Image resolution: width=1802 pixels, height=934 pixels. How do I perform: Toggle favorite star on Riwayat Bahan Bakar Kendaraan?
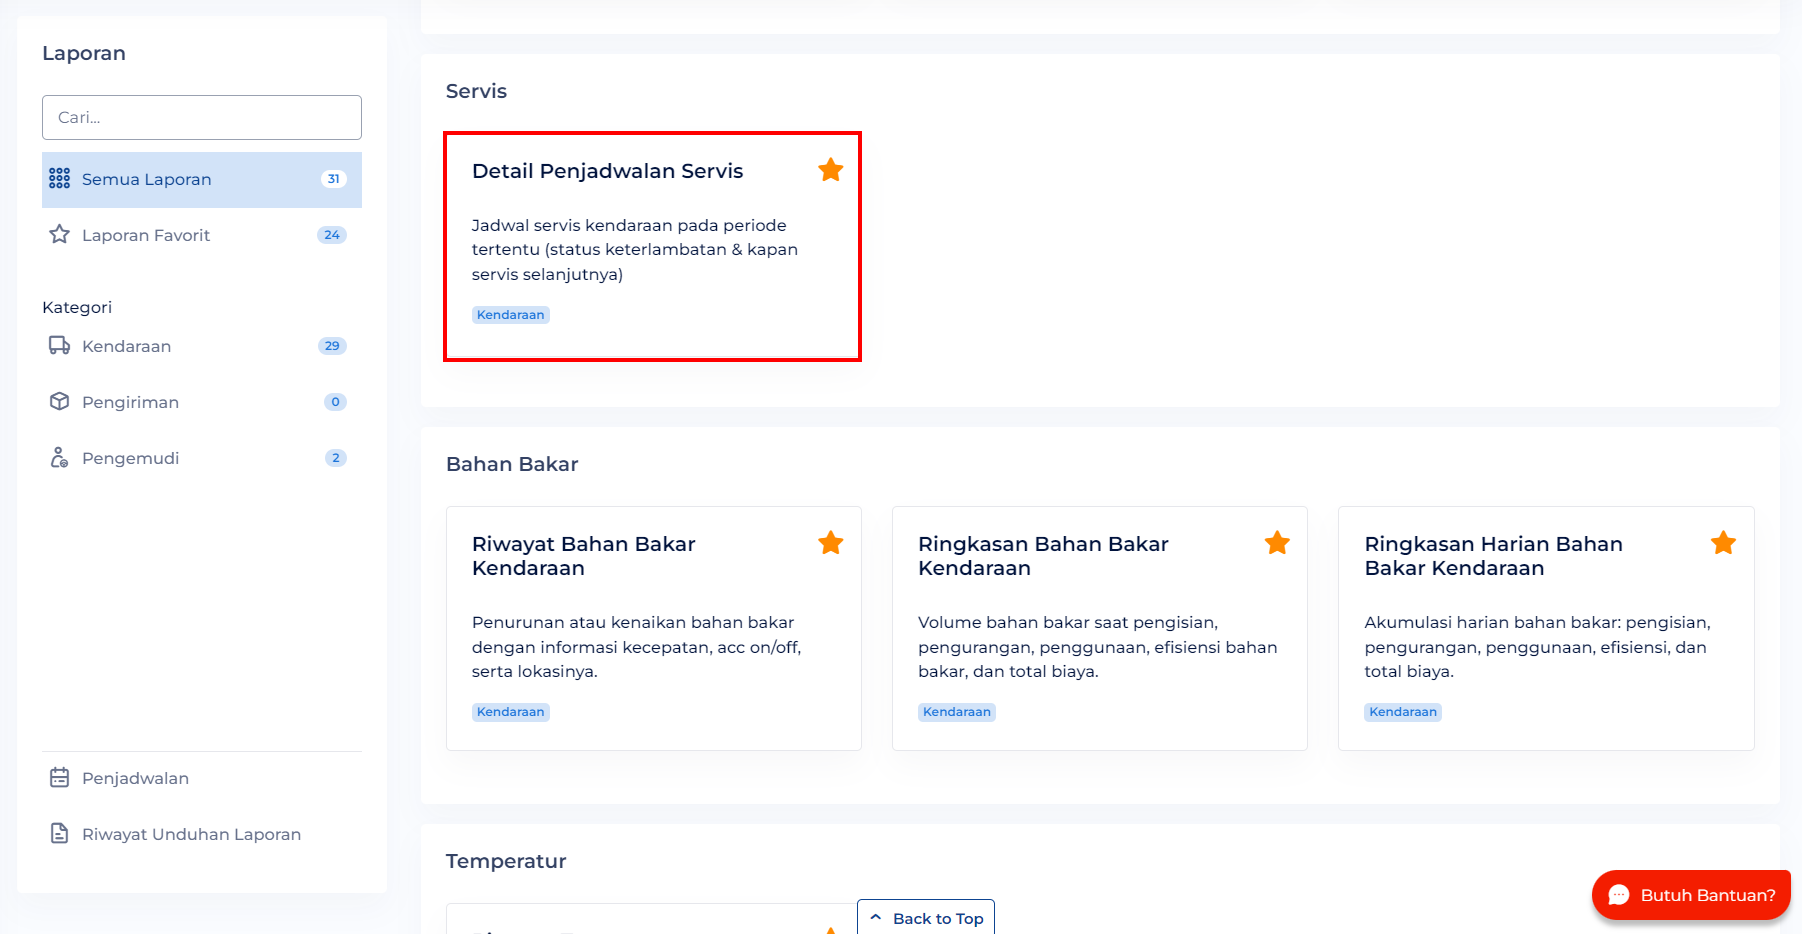click(x=831, y=543)
